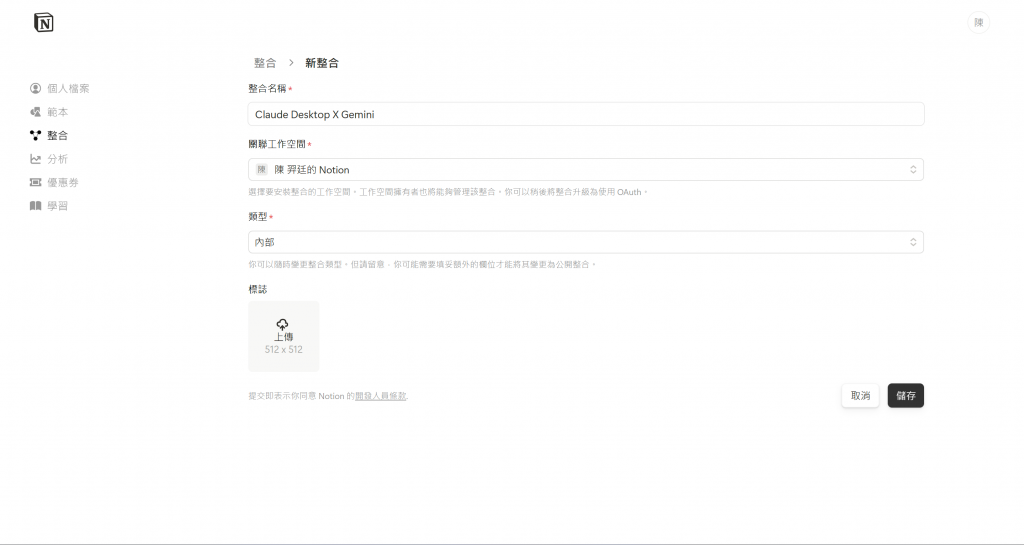The height and width of the screenshot is (545, 1024).
Task: Click the 整合 integrations icon in sidebar
Action: [35, 135]
